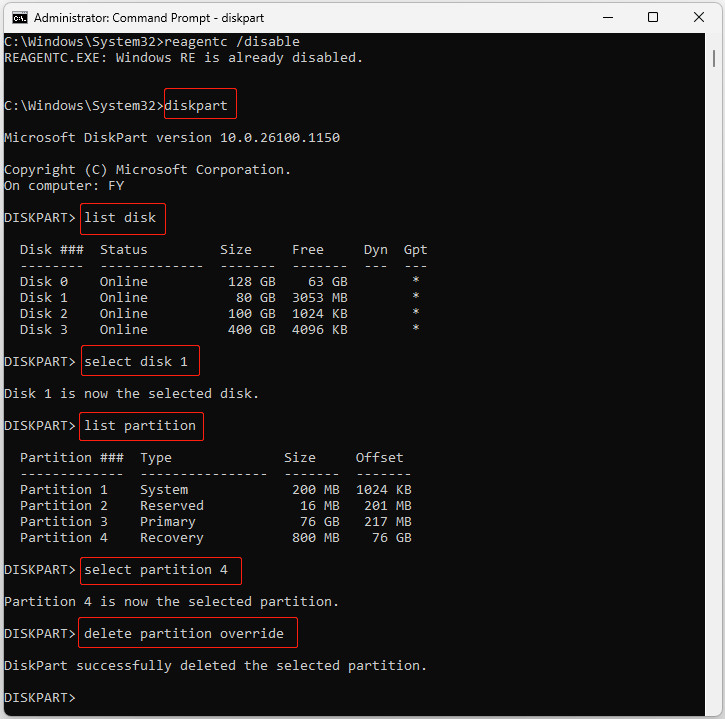This screenshot has height=719, width=725.
Task: Click the 'list disk' command
Action: 120,218
